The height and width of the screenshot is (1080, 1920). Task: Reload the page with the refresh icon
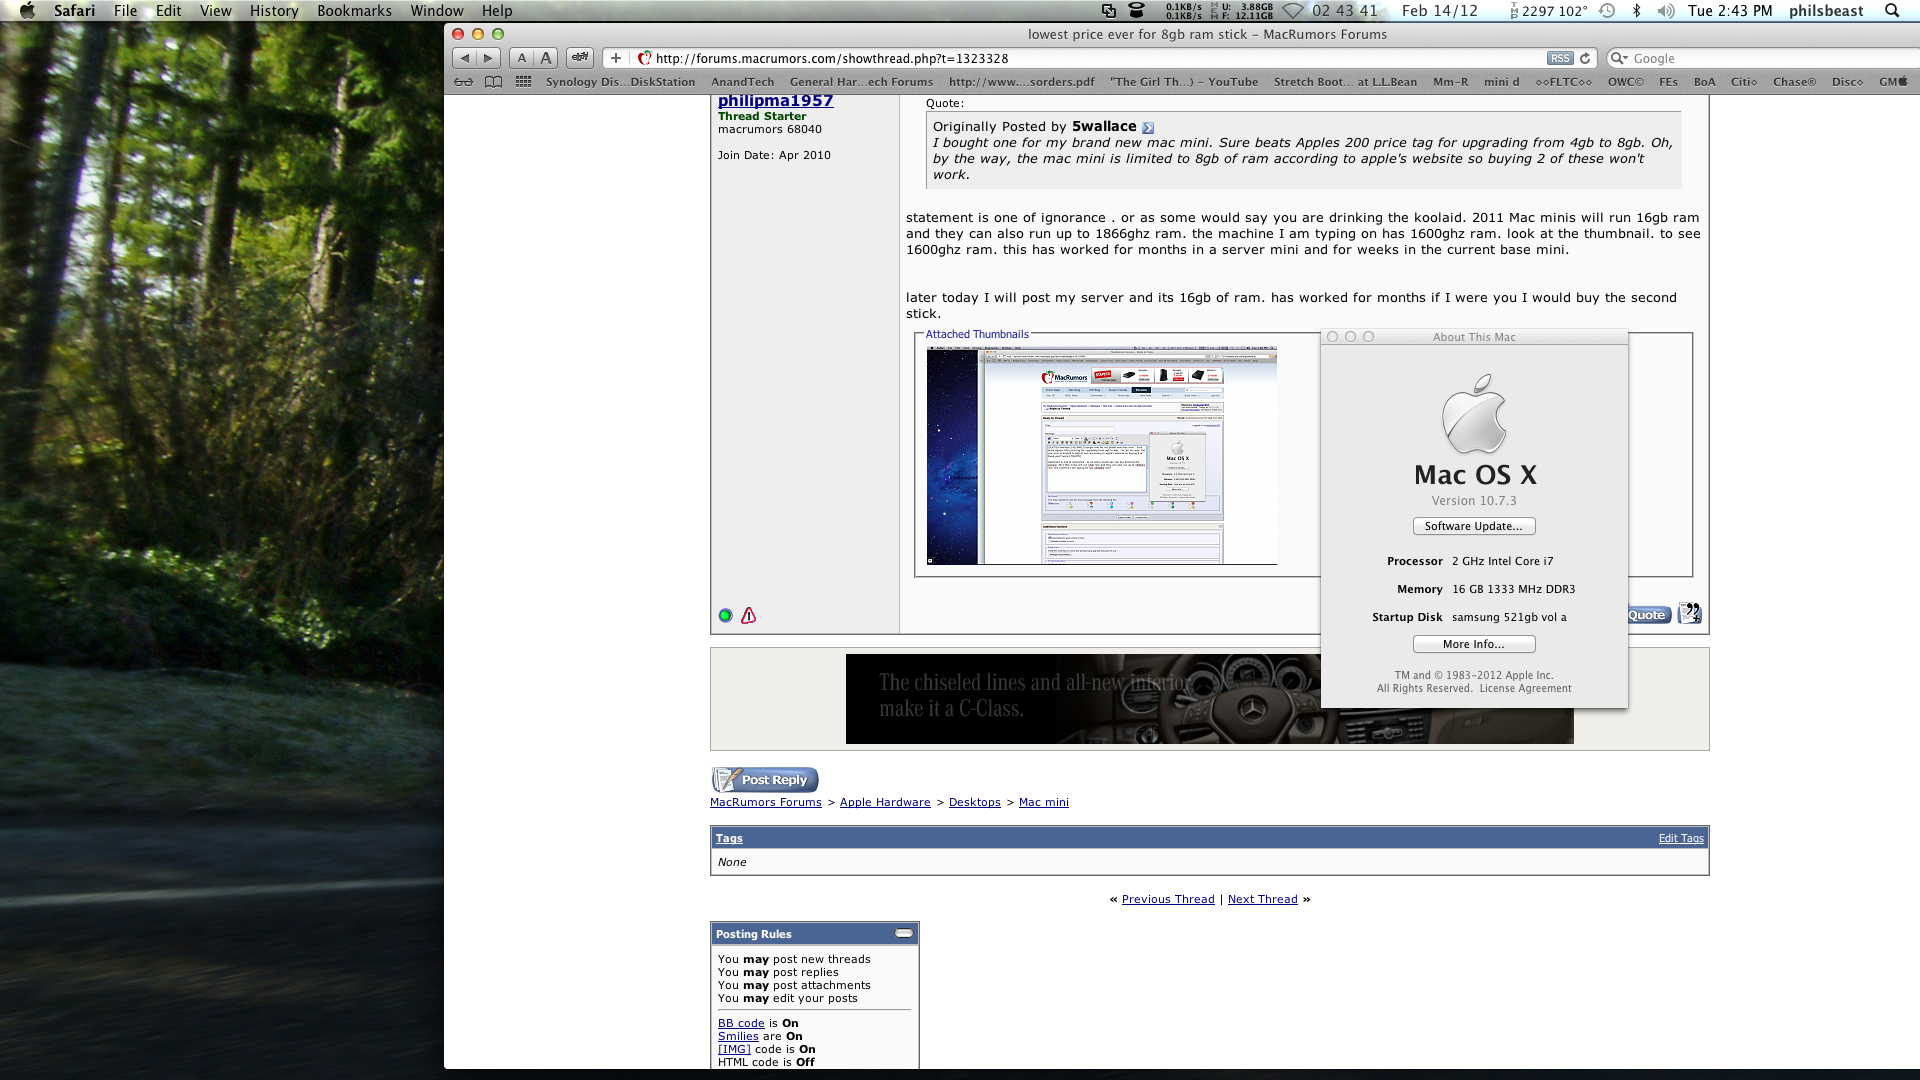coord(1585,58)
